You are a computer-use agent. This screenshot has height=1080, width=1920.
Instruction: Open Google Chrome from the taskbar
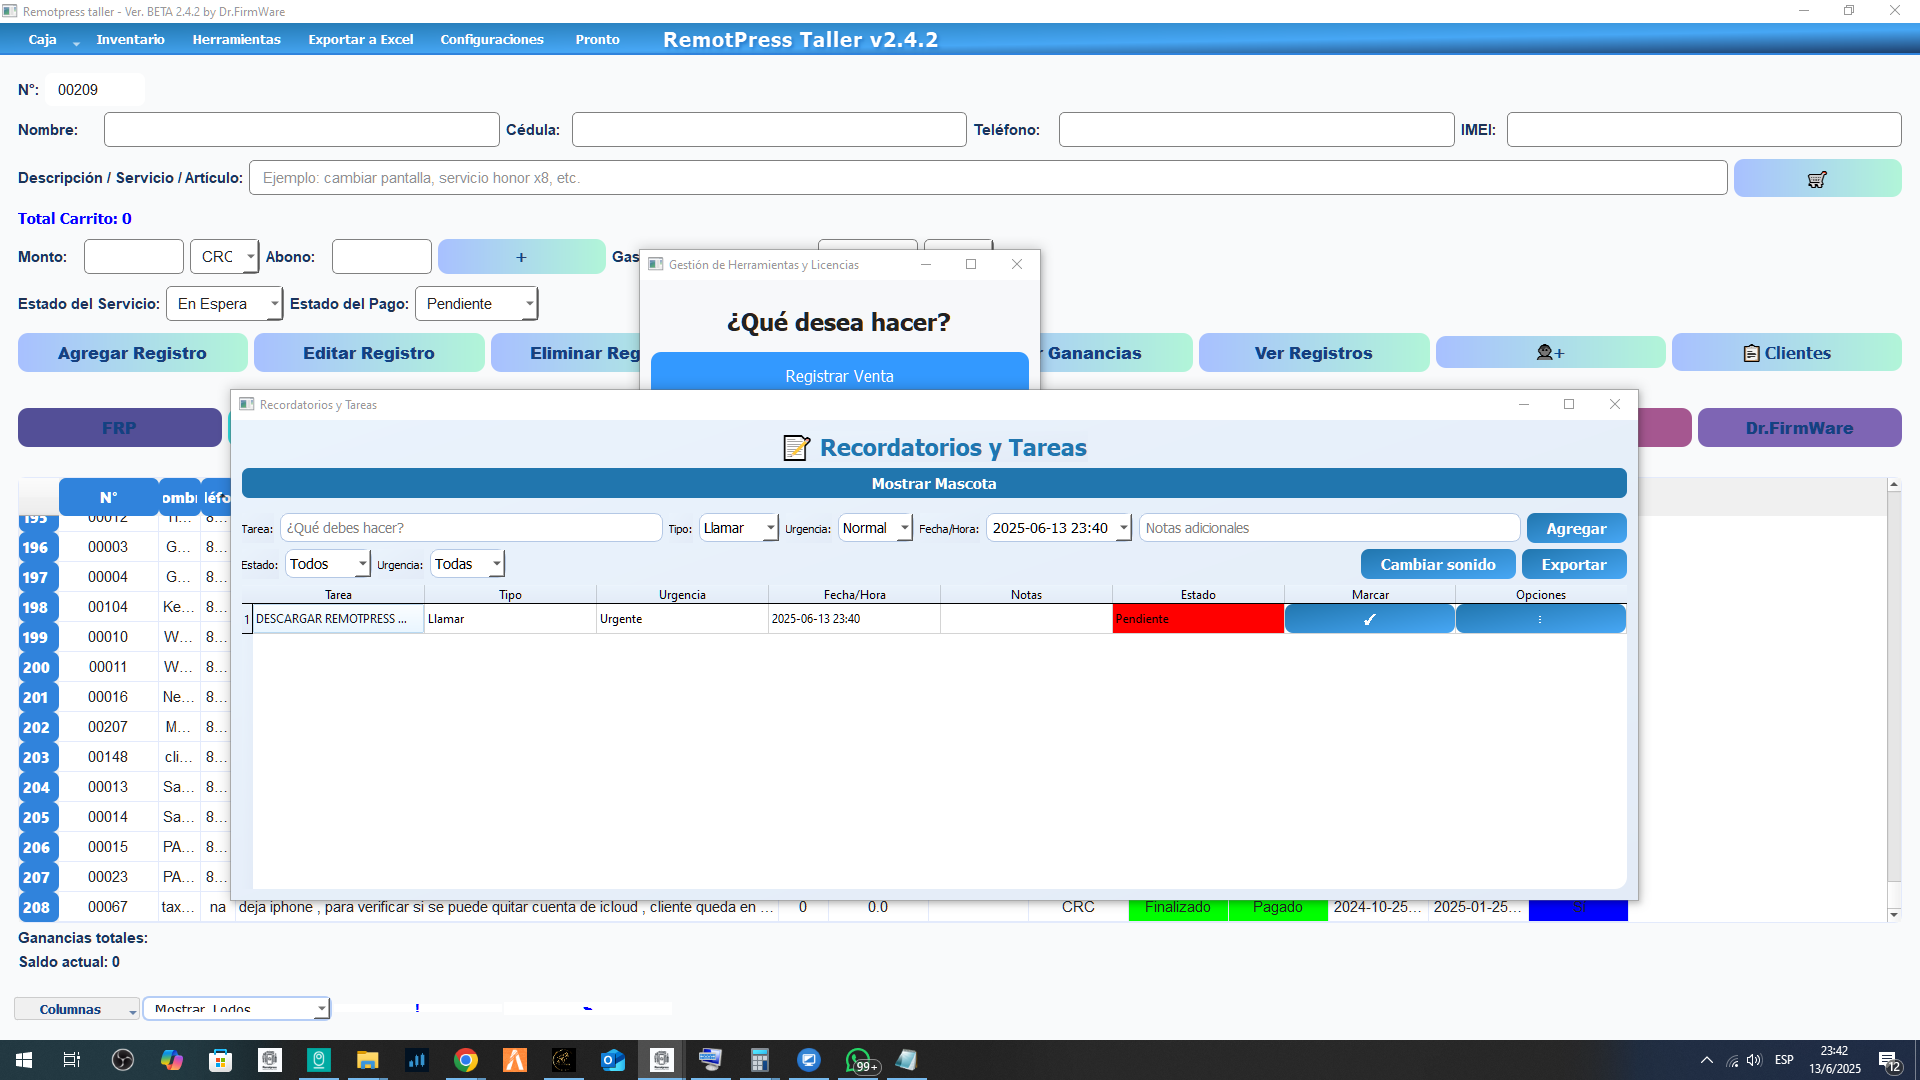(466, 1060)
